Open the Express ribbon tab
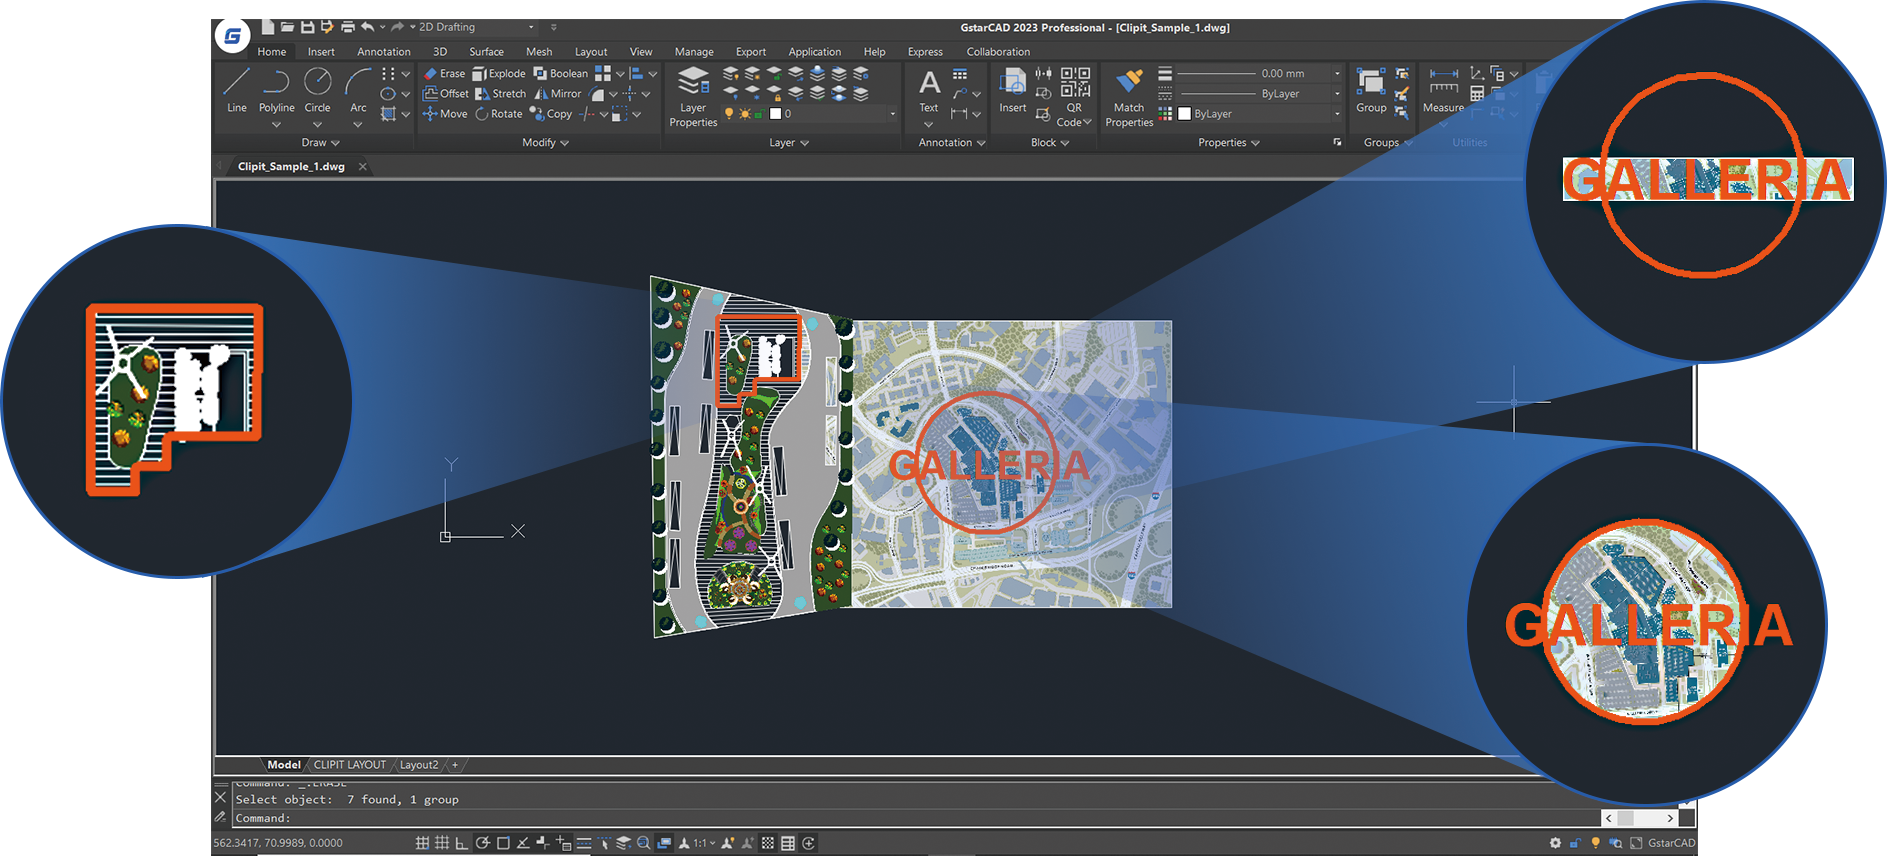Image resolution: width=1887 pixels, height=856 pixels. pos(925,52)
